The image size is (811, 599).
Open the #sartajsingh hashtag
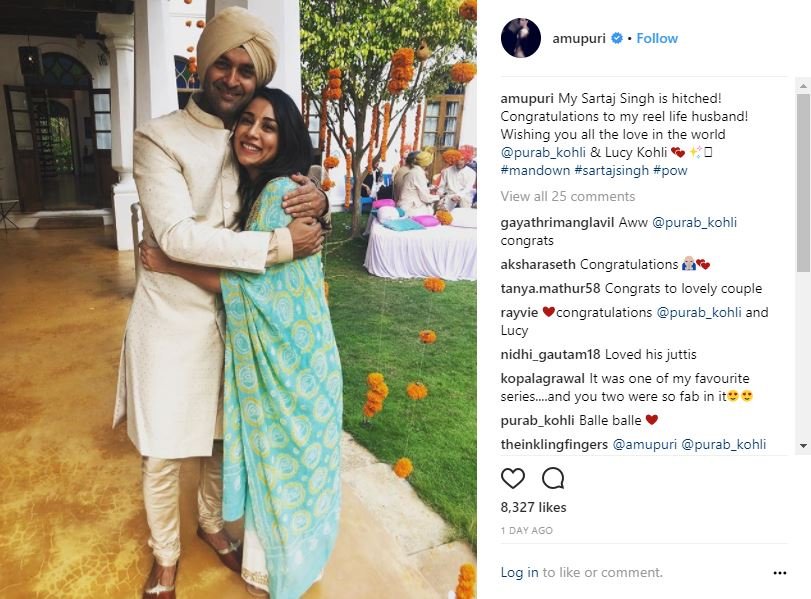pyautogui.click(x=611, y=170)
